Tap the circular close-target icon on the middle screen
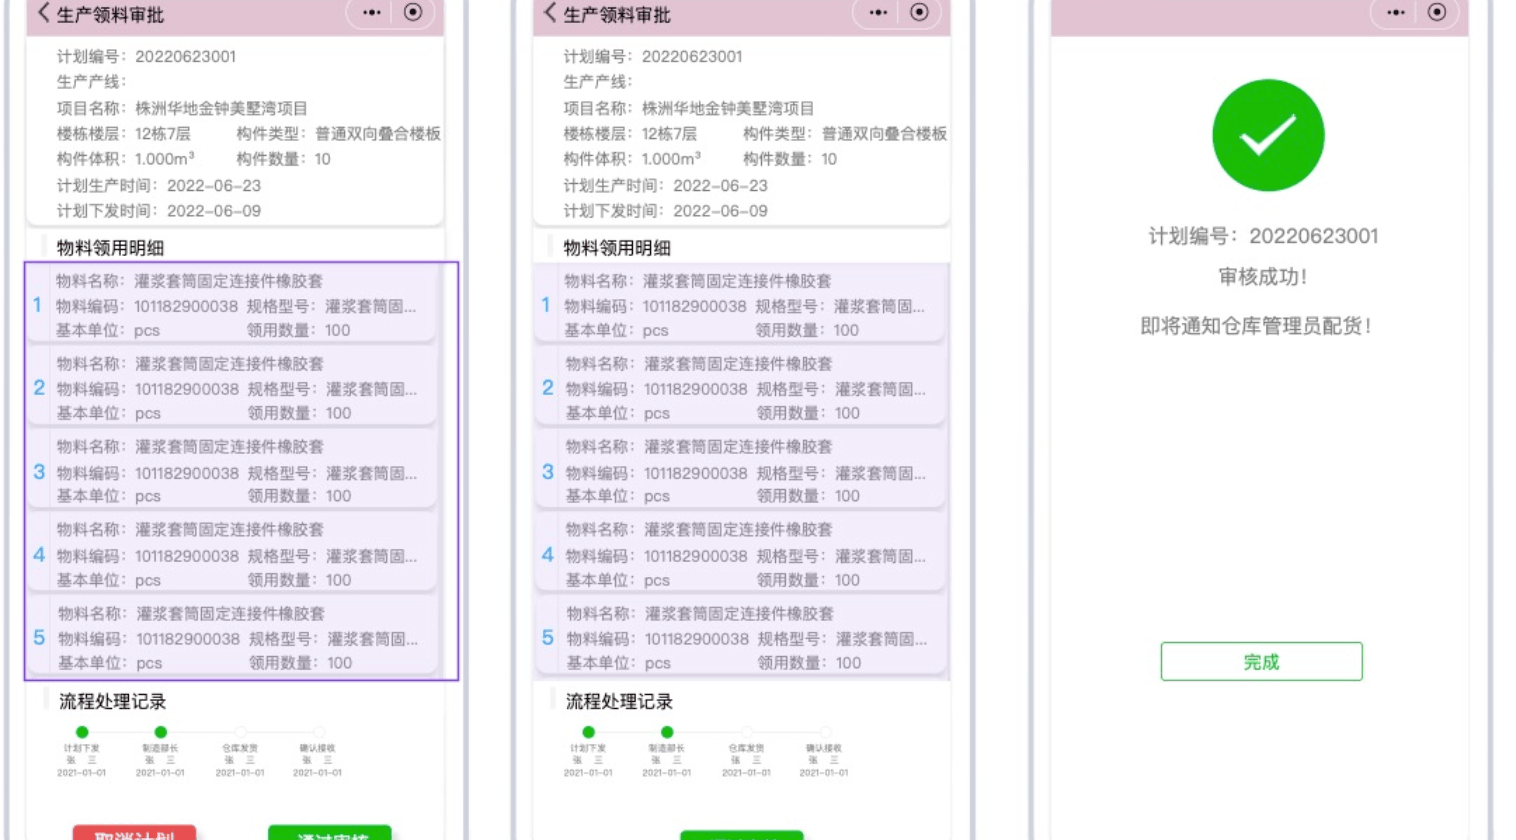 pos(919,12)
